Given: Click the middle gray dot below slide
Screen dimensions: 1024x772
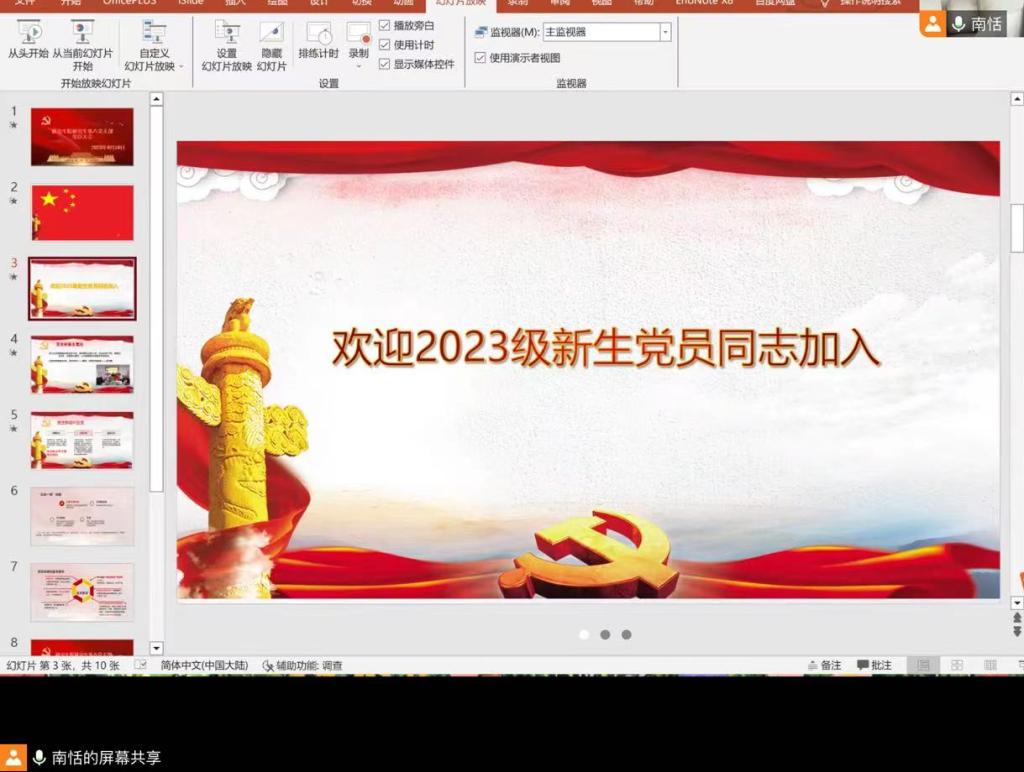Looking at the screenshot, I should click(x=605, y=635).
